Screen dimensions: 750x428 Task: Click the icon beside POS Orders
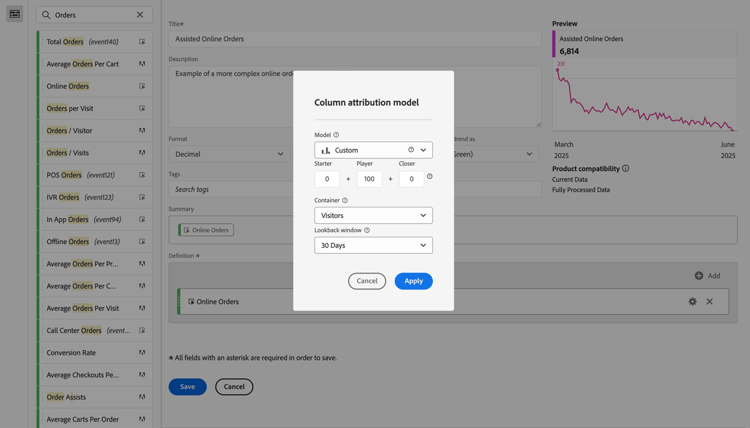142,175
